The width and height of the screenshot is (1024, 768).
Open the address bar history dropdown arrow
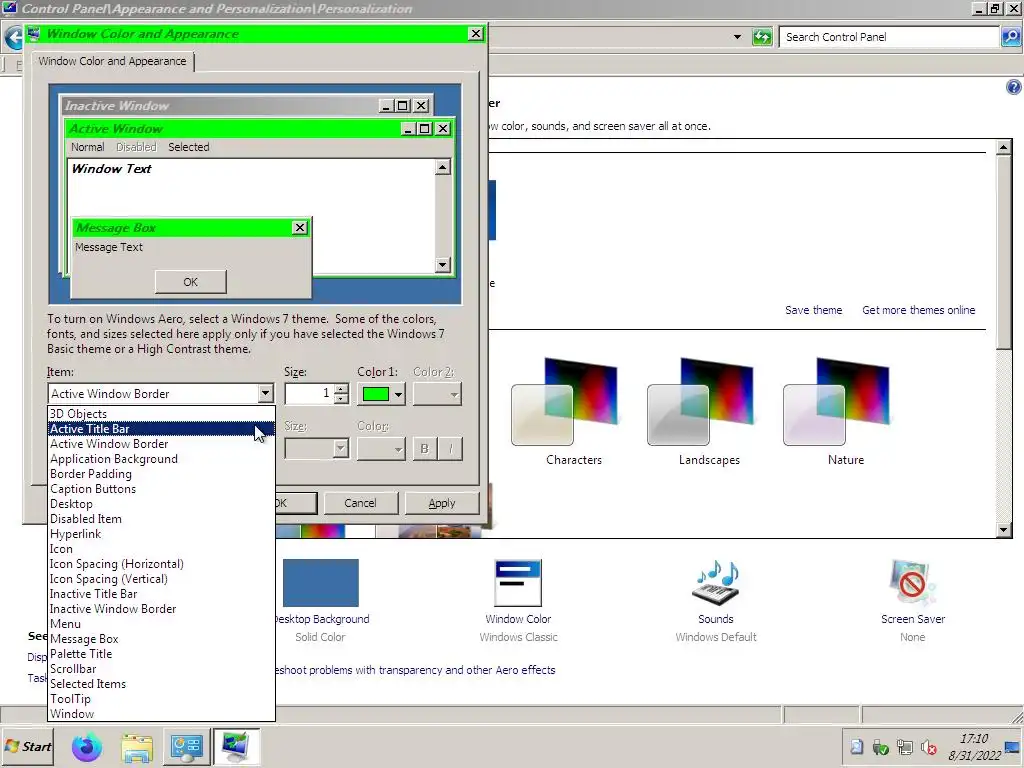(737, 37)
